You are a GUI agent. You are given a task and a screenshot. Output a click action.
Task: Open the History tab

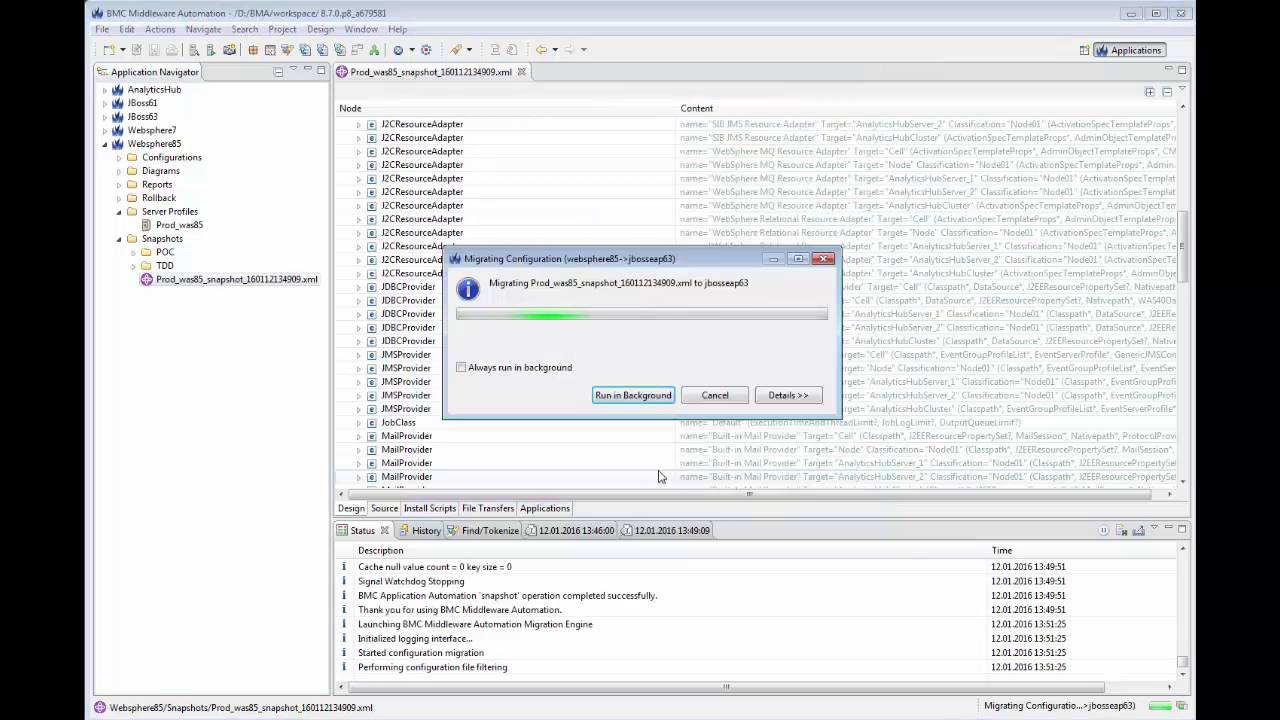[420, 530]
